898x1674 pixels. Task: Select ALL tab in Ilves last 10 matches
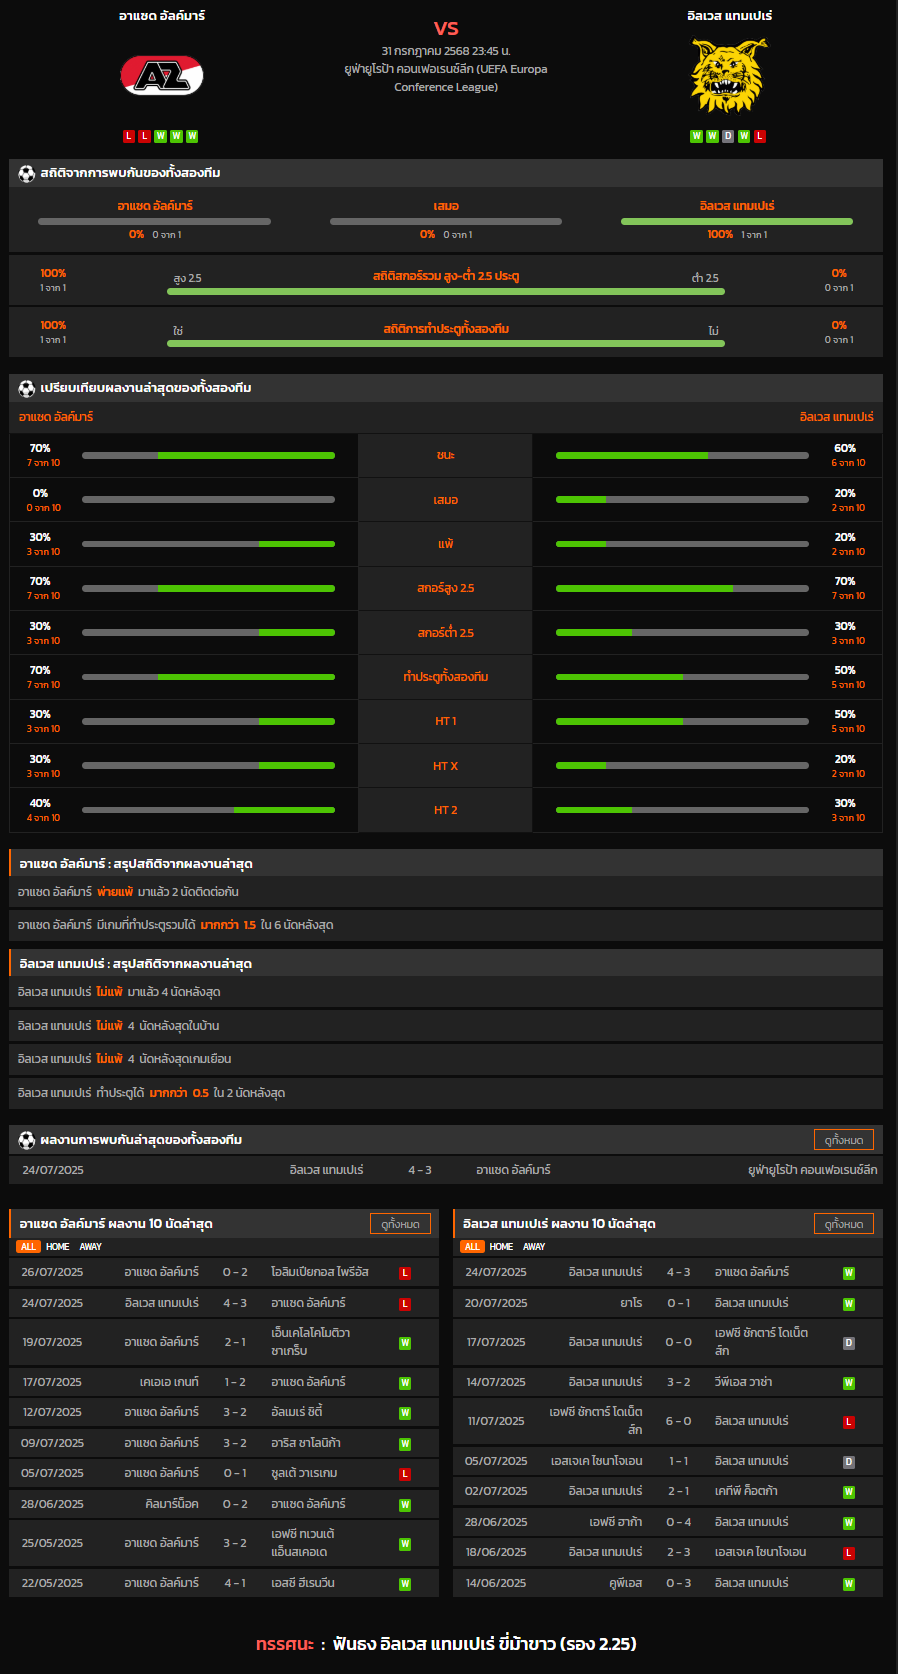pos(472,1247)
